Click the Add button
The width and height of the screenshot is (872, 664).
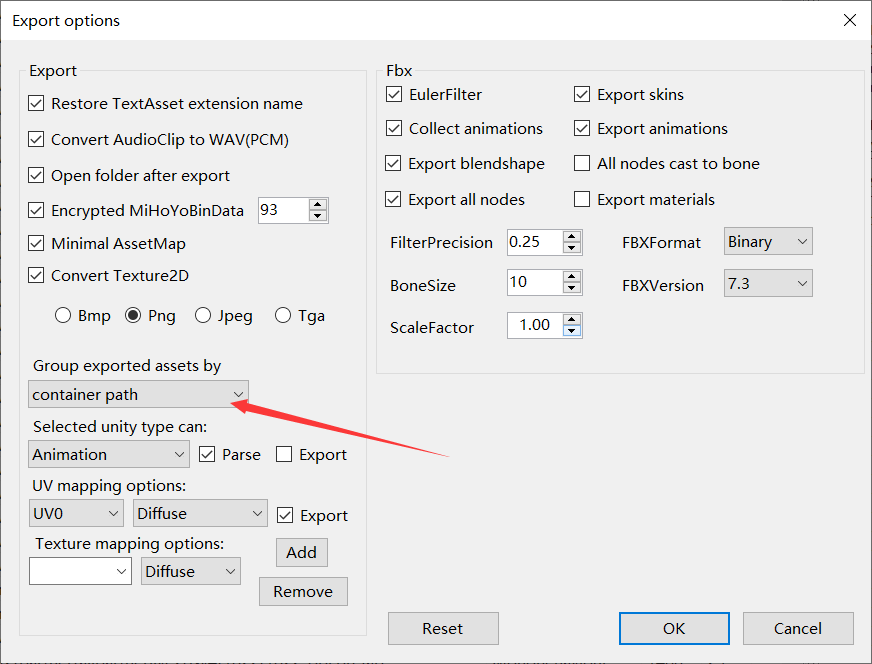coord(302,552)
